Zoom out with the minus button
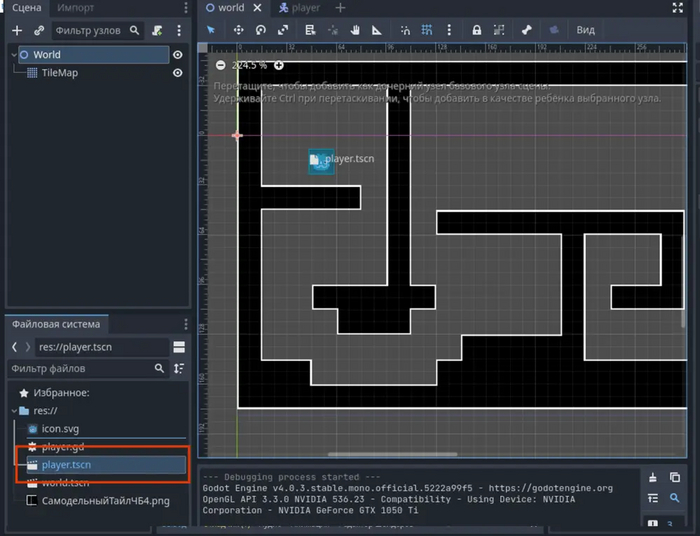Viewport: 700px width, 536px height. tap(220, 66)
